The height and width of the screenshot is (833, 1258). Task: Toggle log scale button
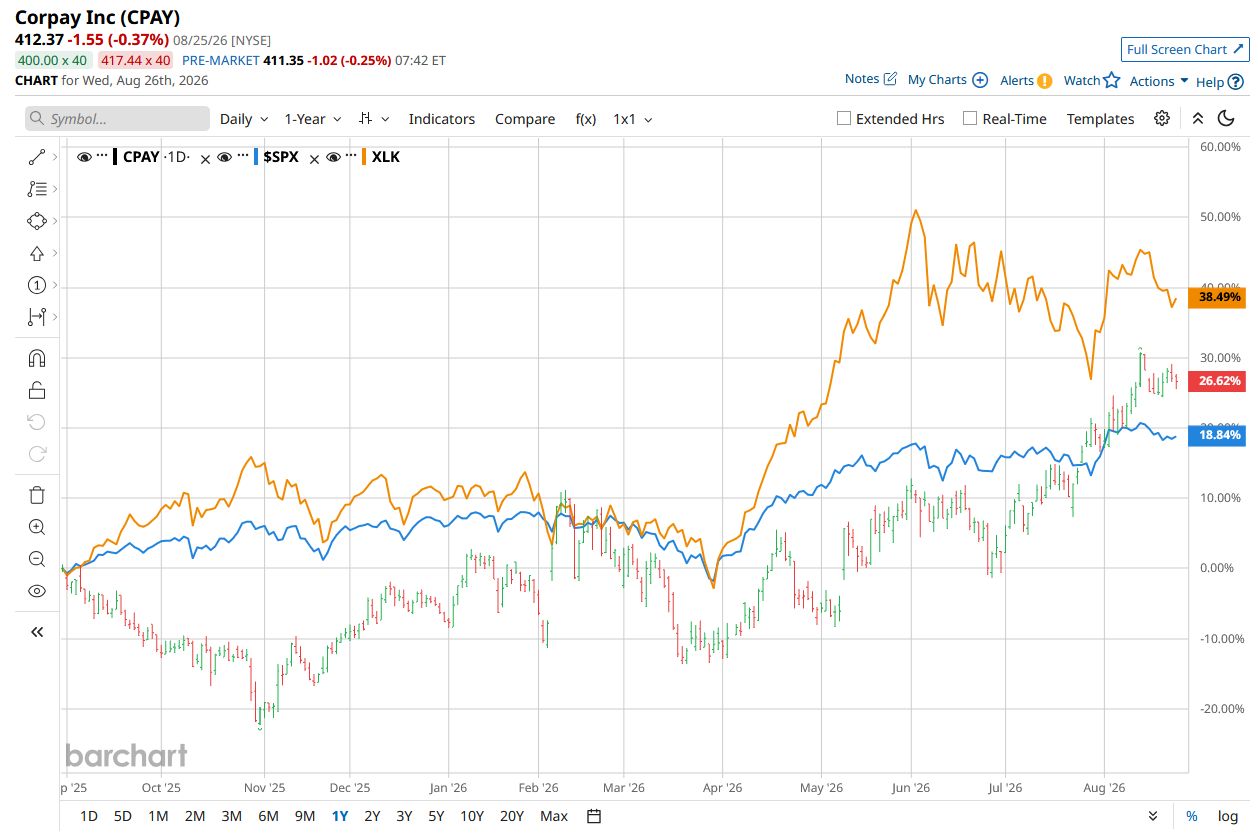(x=1227, y=816)
